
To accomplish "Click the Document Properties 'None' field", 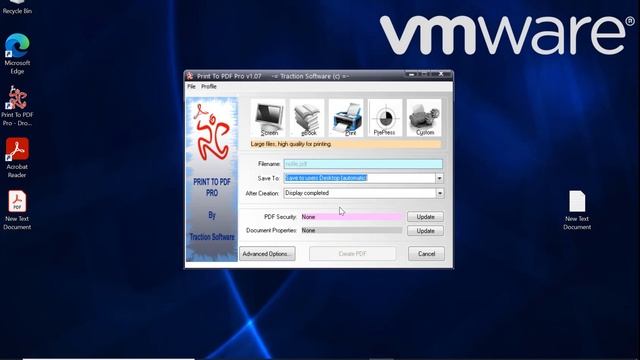I will pos(351,231).
